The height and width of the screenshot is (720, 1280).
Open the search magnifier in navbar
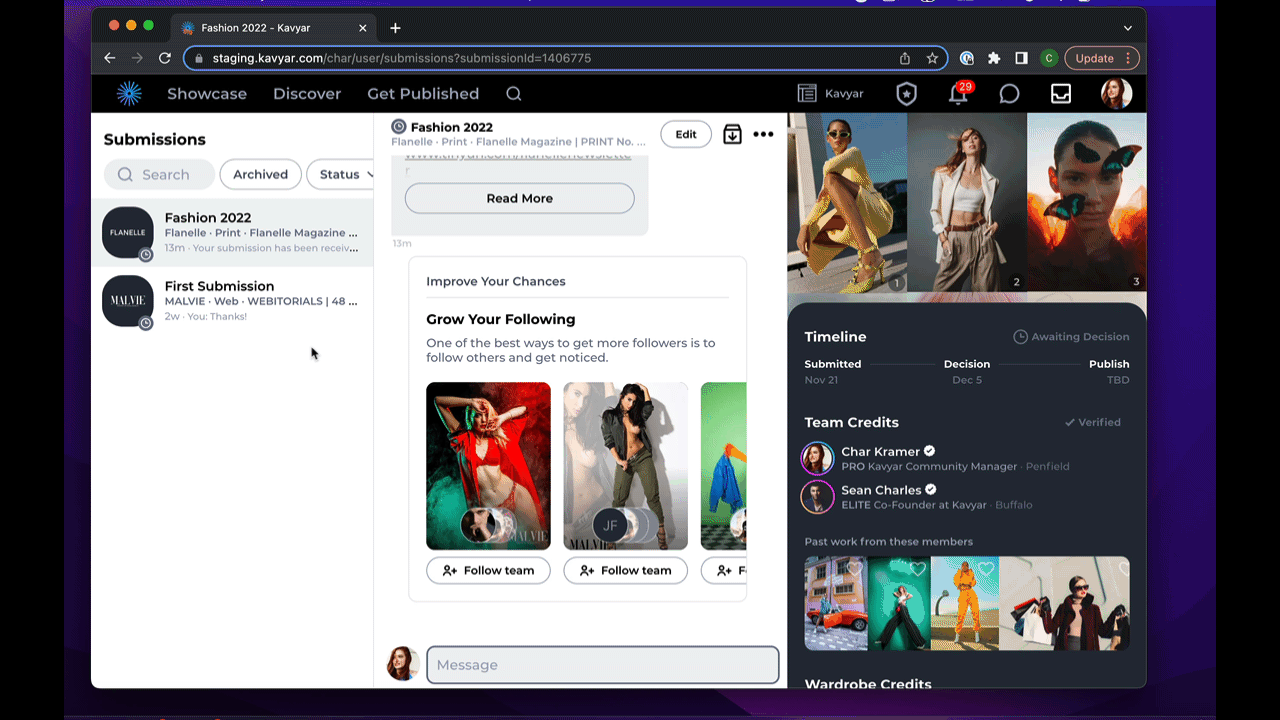[x=514, y=94]
